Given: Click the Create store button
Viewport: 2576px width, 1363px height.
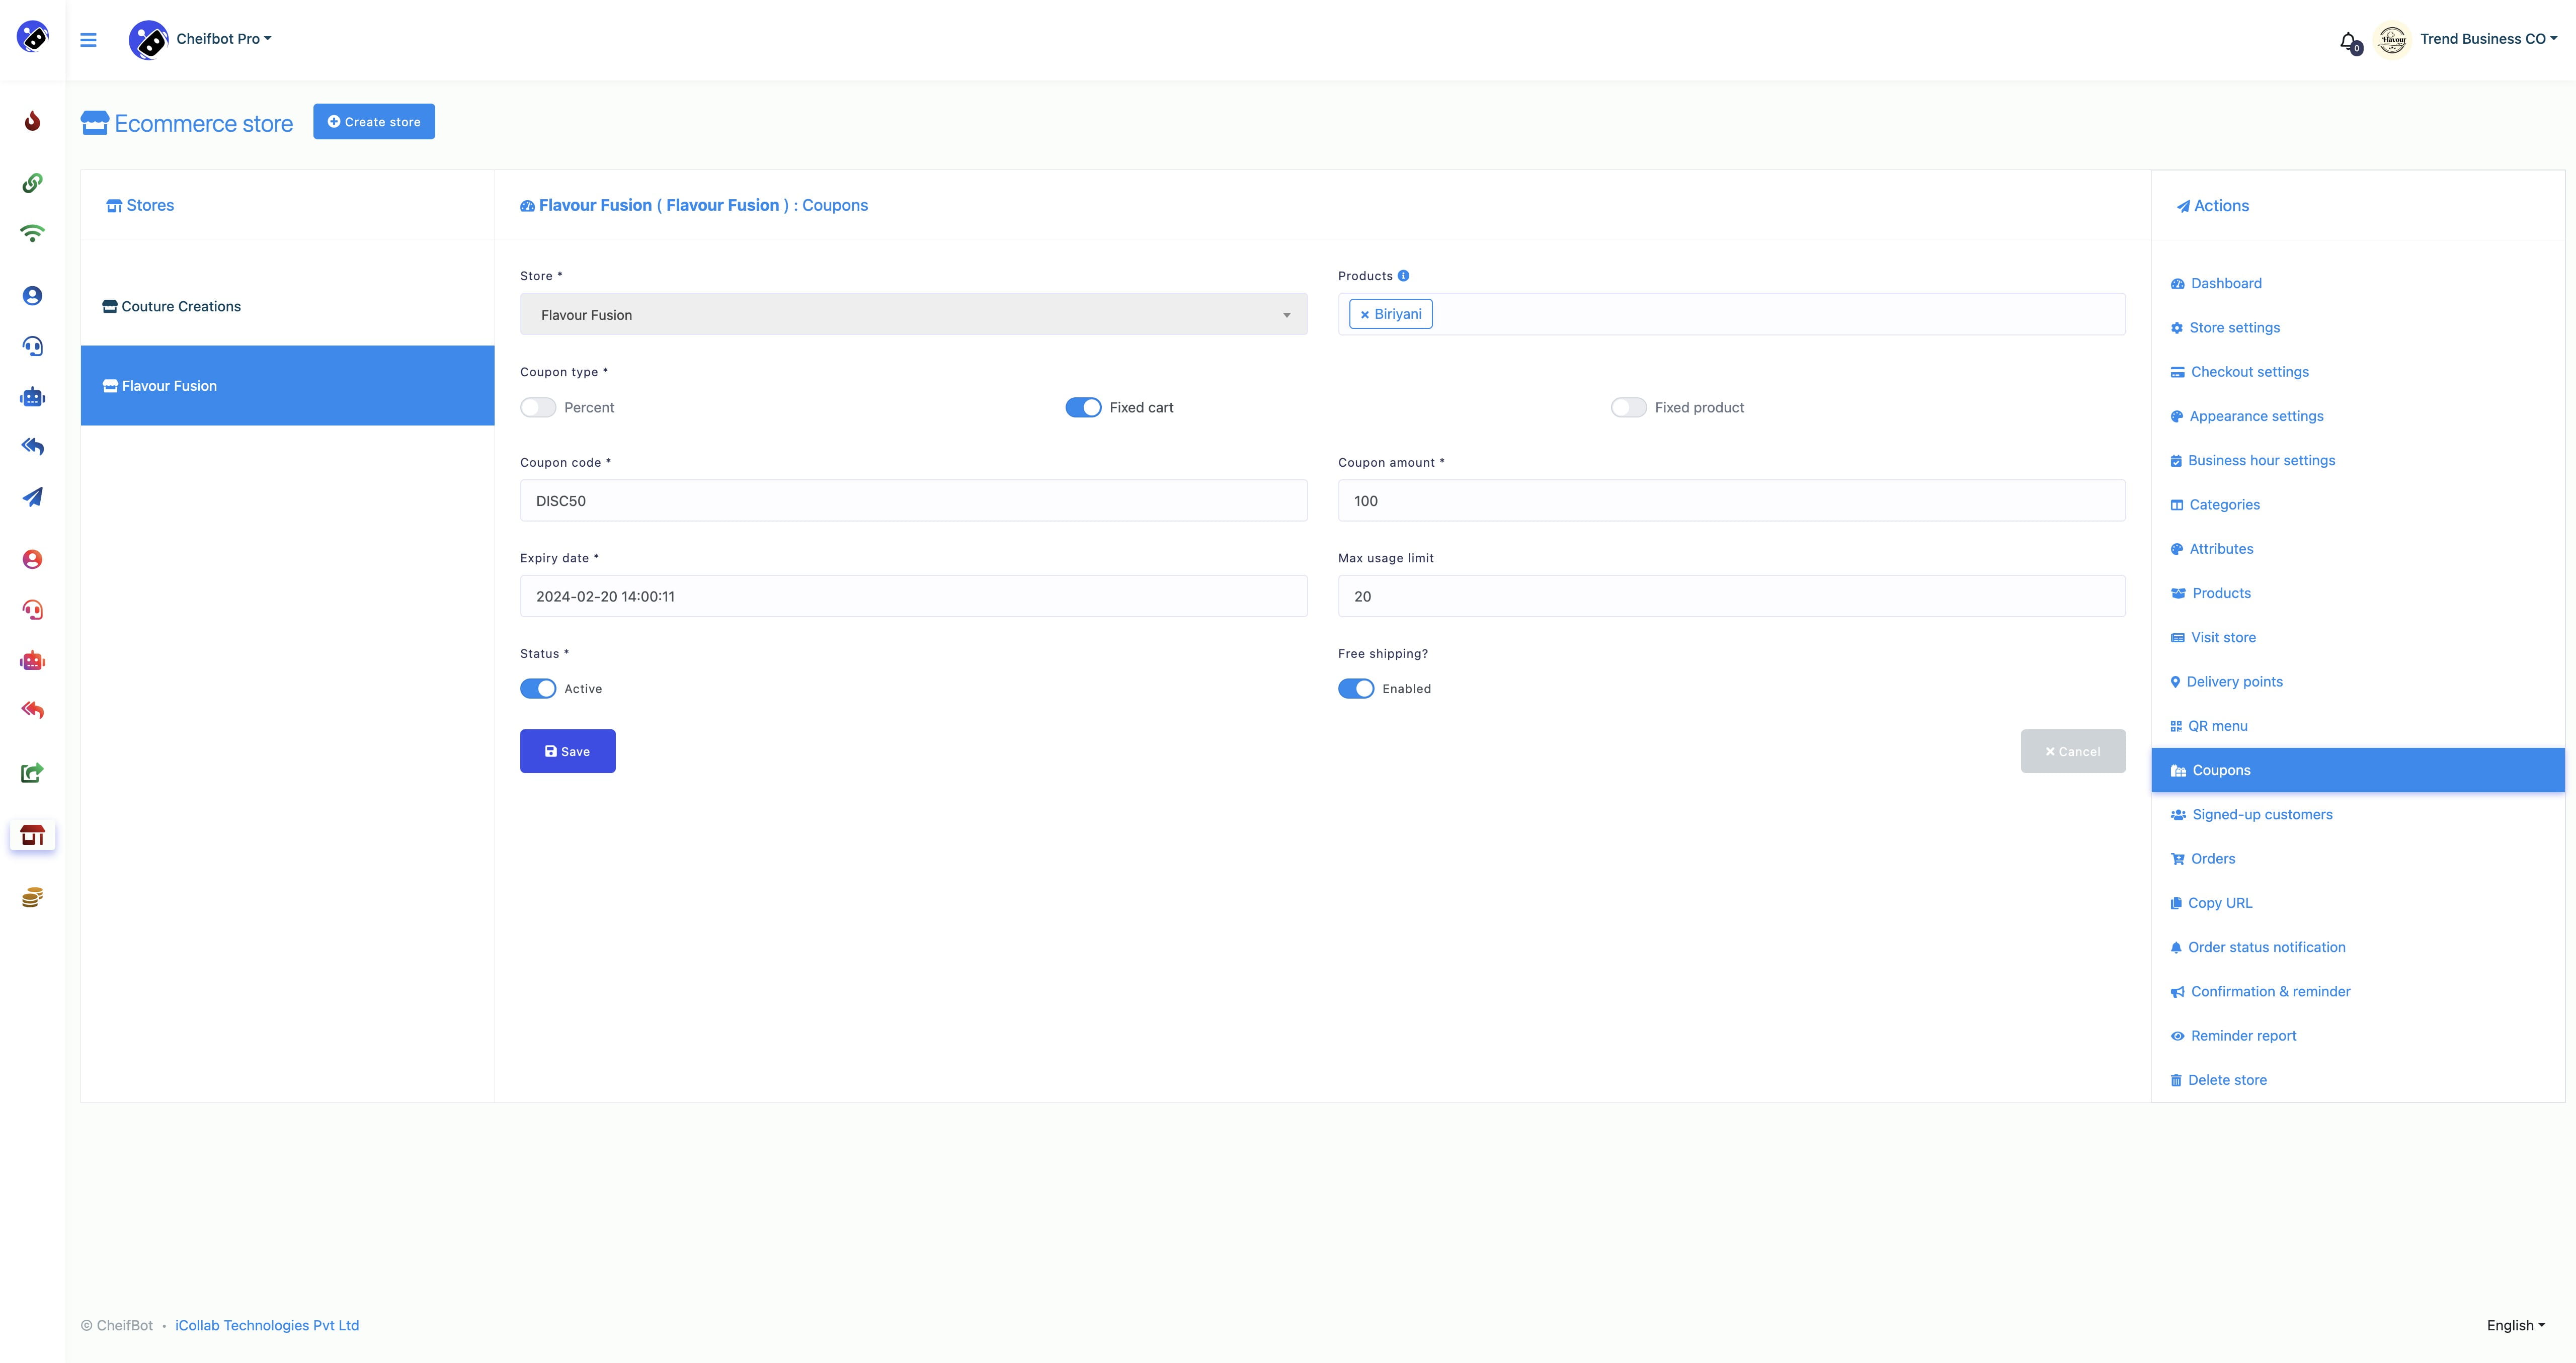Looking at the screenshot, I should click(x=373, y=121).
